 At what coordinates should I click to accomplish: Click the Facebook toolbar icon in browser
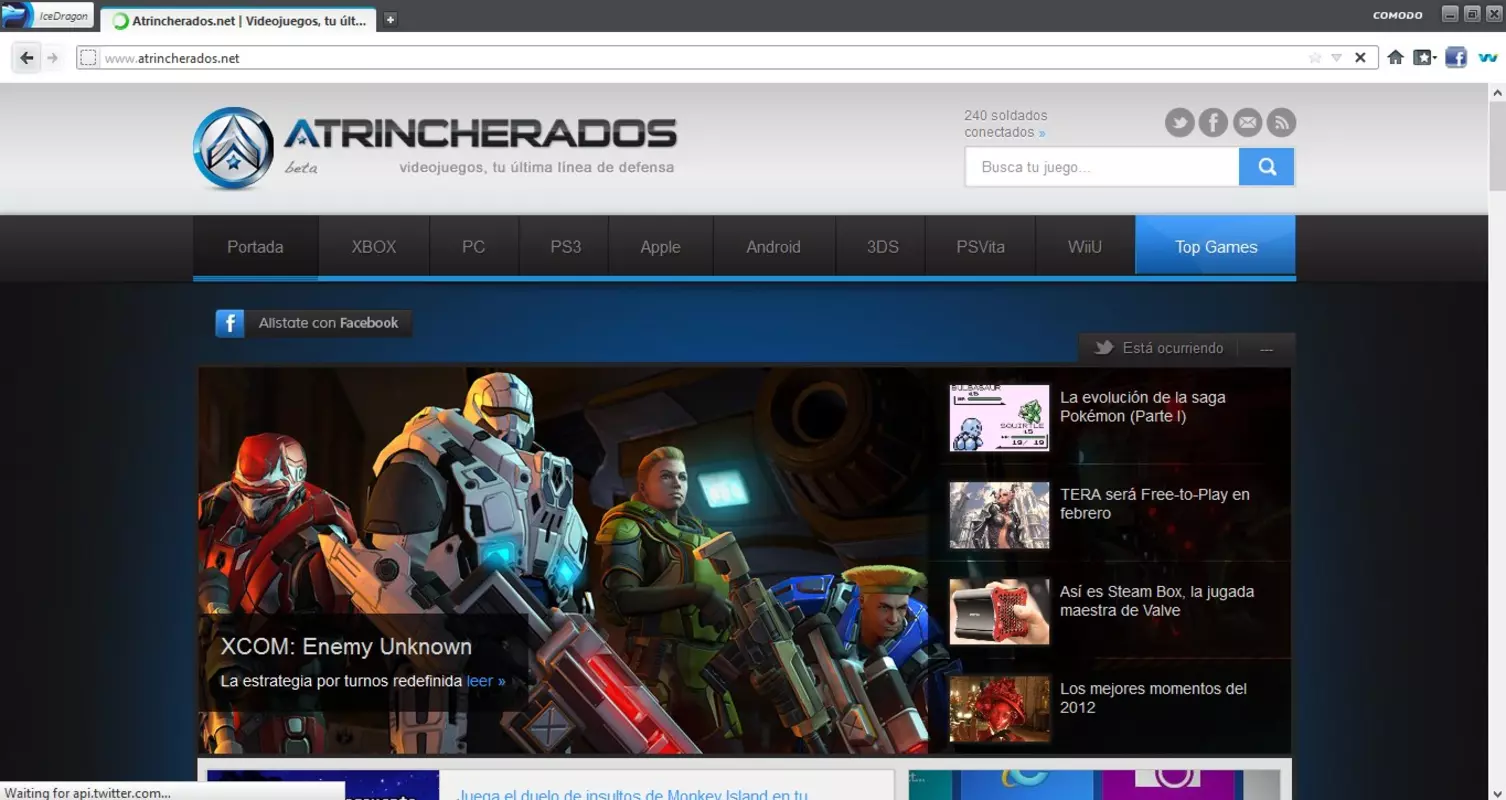tap(1456, 58)
